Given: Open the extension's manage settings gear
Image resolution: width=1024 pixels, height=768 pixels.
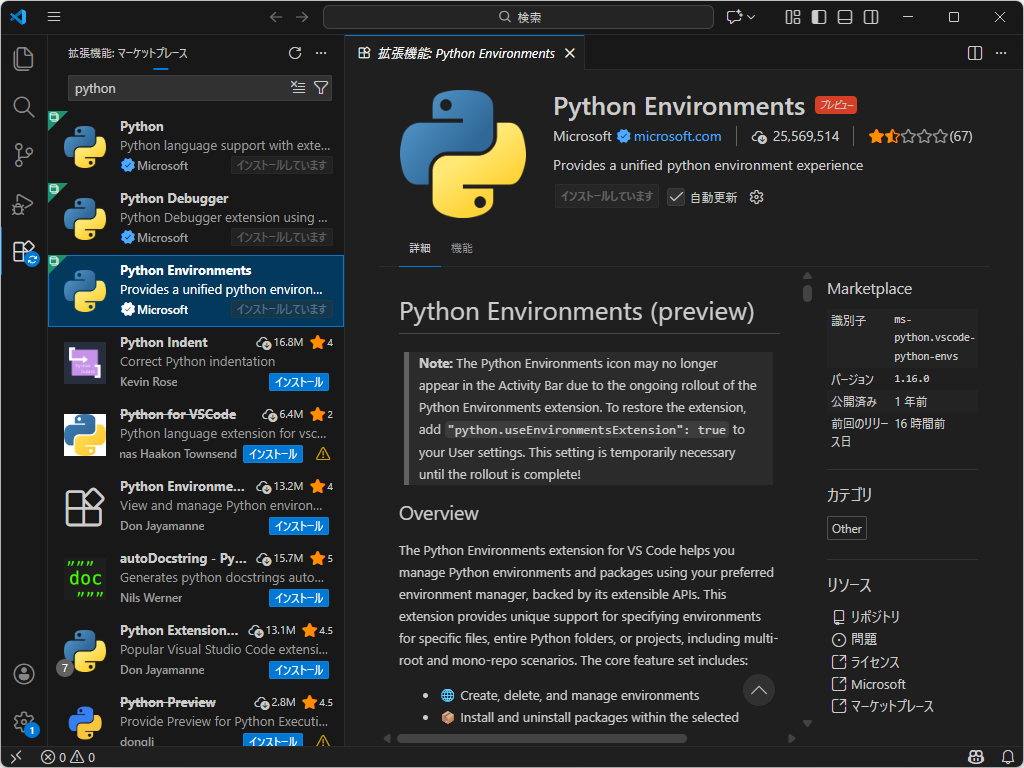Looking at the screenshot, I should pyautogui.click(x=757, y=197).
